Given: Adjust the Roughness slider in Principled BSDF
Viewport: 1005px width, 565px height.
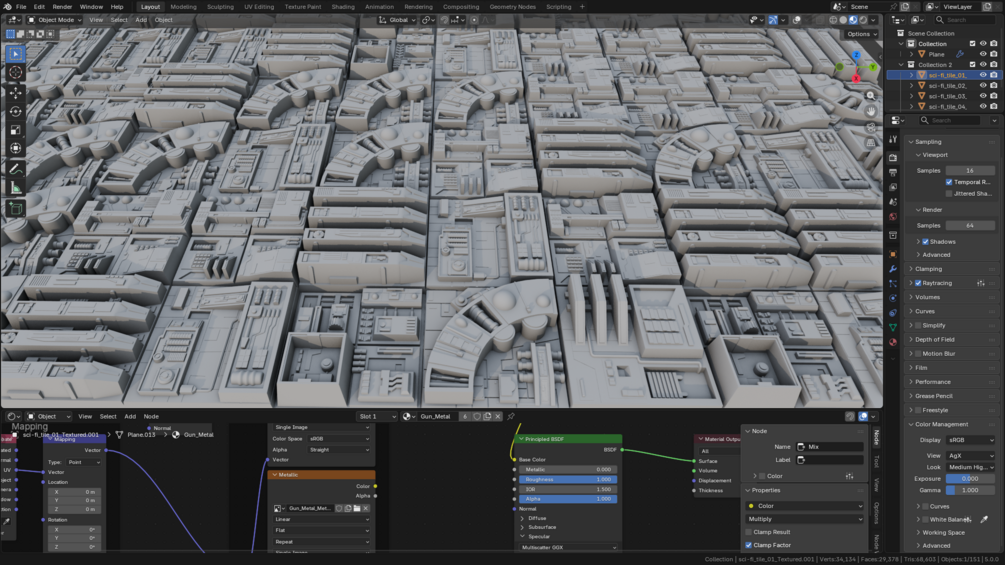Looking at the screenshot, I should [x=569, y=479].
